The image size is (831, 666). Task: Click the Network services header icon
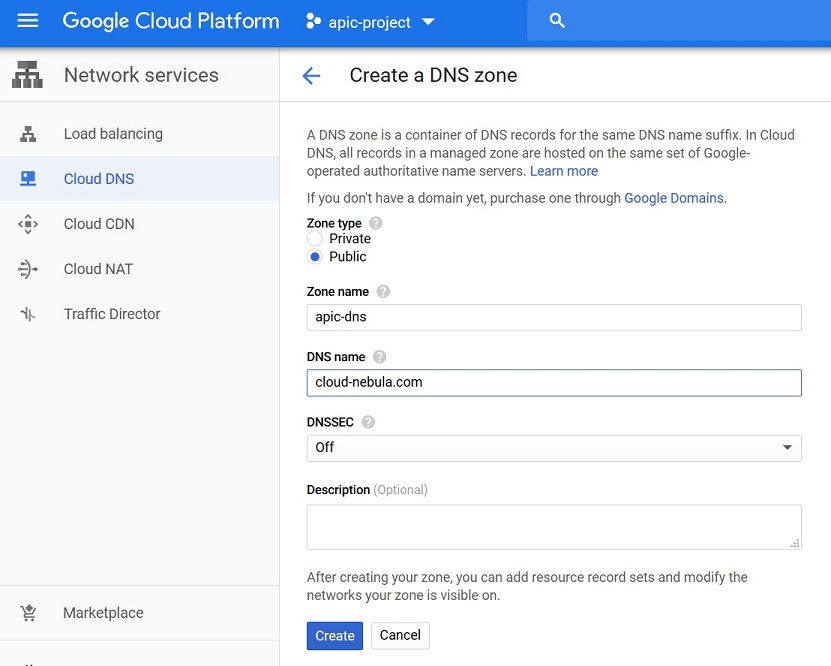point(28,75)
